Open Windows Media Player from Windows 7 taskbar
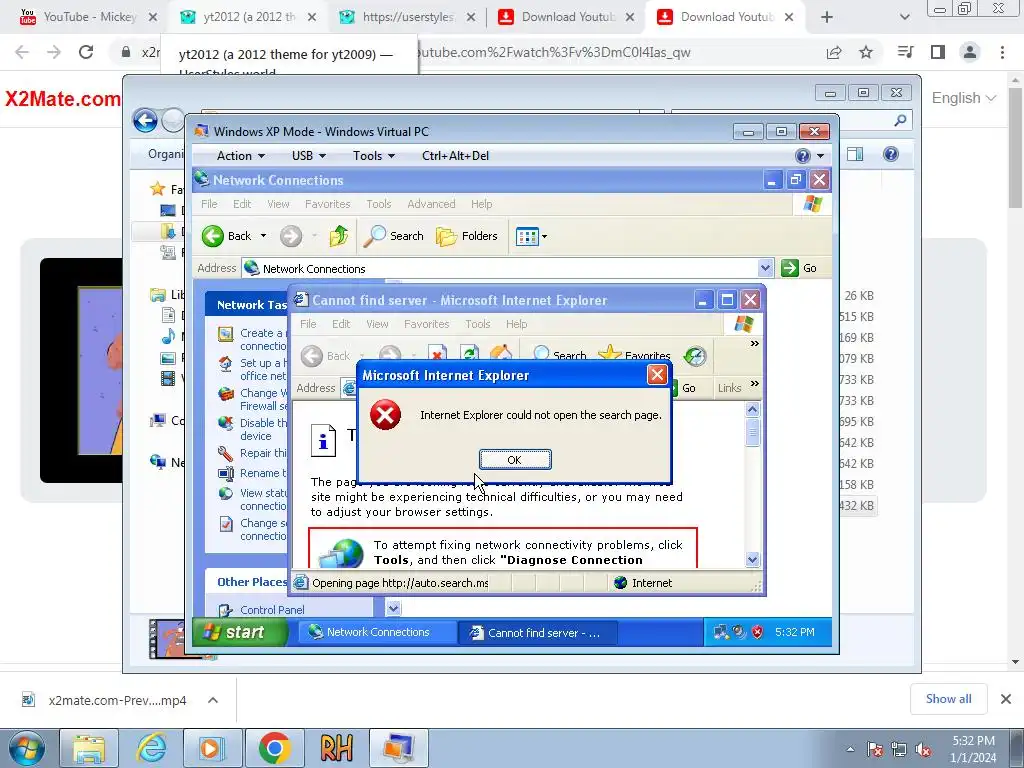Image resolution: width=1024 pixels, height=768 pixels. [x=212, y=748]
